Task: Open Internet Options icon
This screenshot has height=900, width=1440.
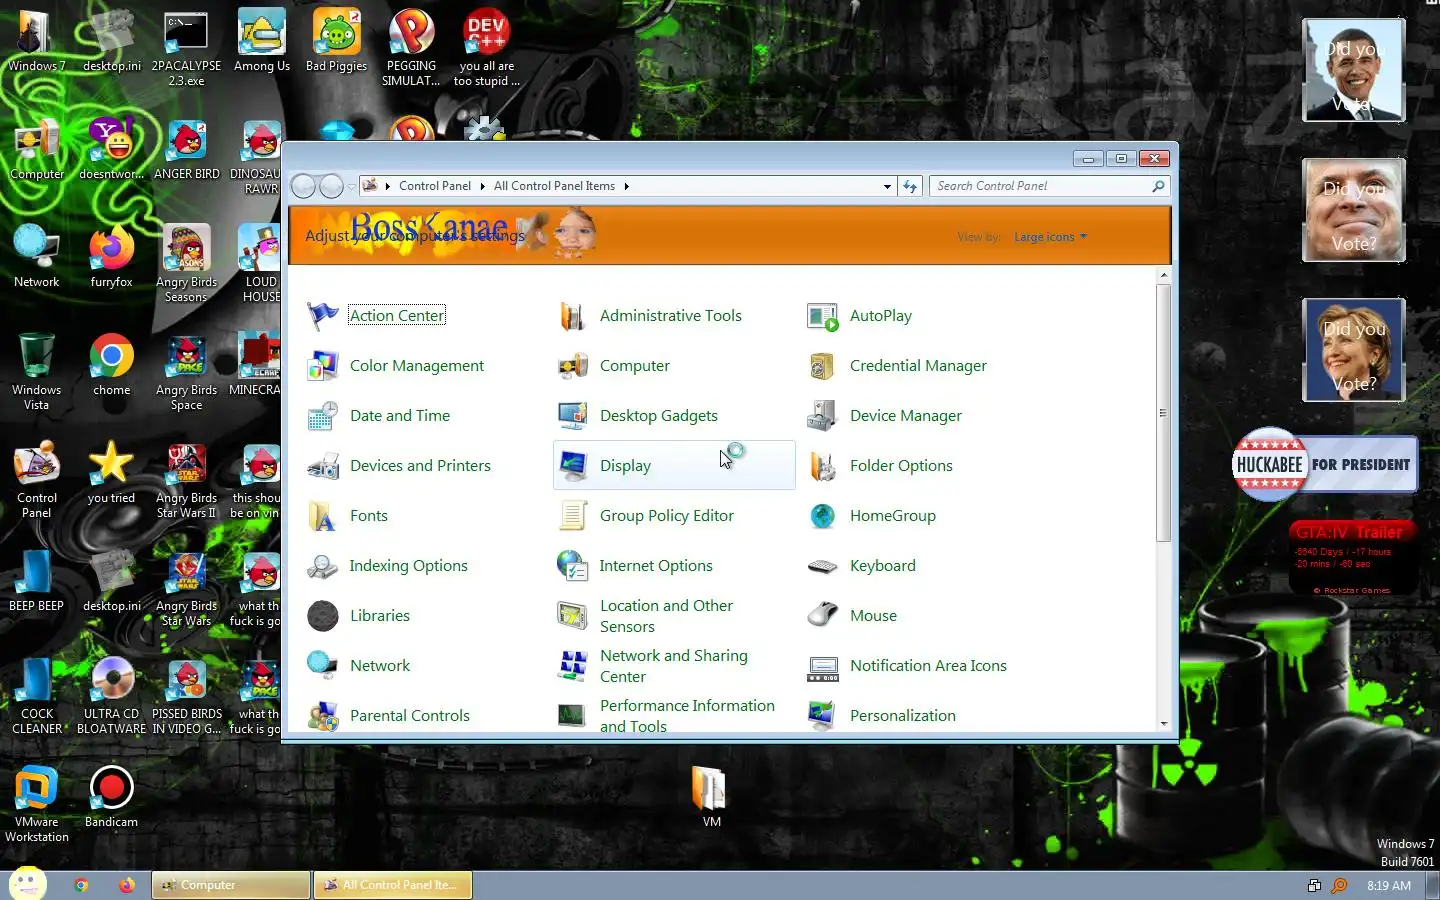Action: [x=572, y=566]
